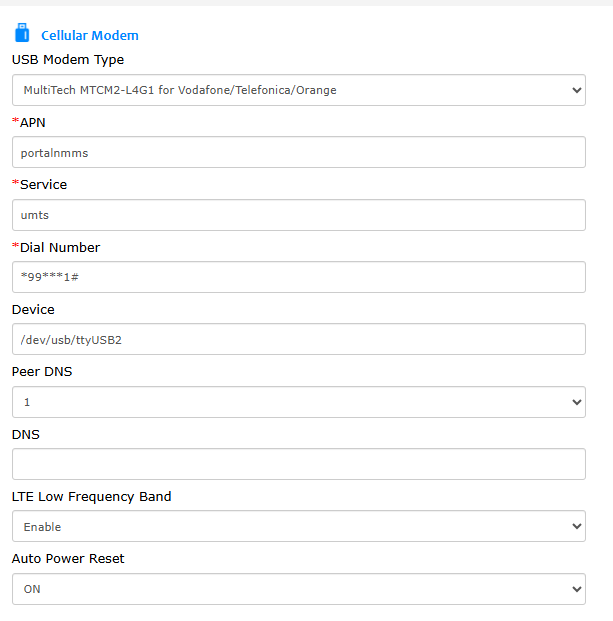Expand the Peer DNS dropdown
Image resolution: width=613 pixels, height=621 pixels.
[x=299, y=402]
